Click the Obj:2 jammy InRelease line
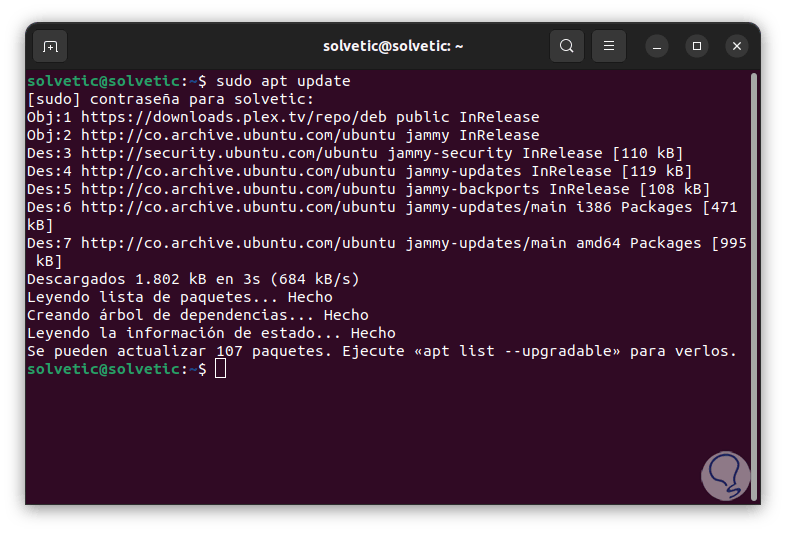The image size is (786, 533). (x=283, y=135)
